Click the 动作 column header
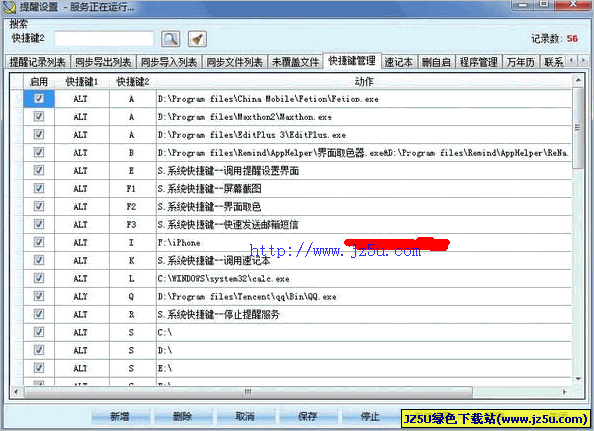The height and width of the screenshot is (431, 594). coord(364,81)
